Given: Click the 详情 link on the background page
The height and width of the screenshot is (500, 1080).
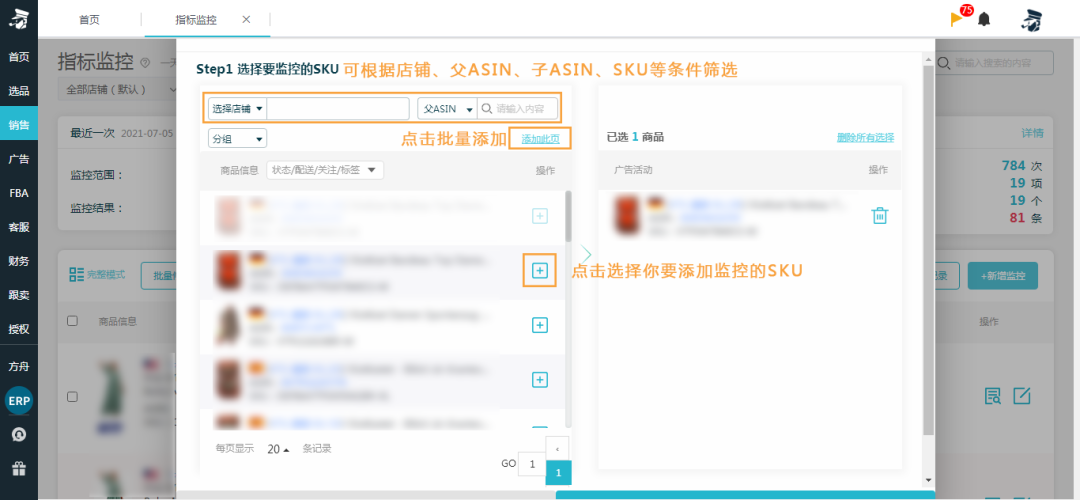Looking at the screenshot, I should tap(1032, 133).
